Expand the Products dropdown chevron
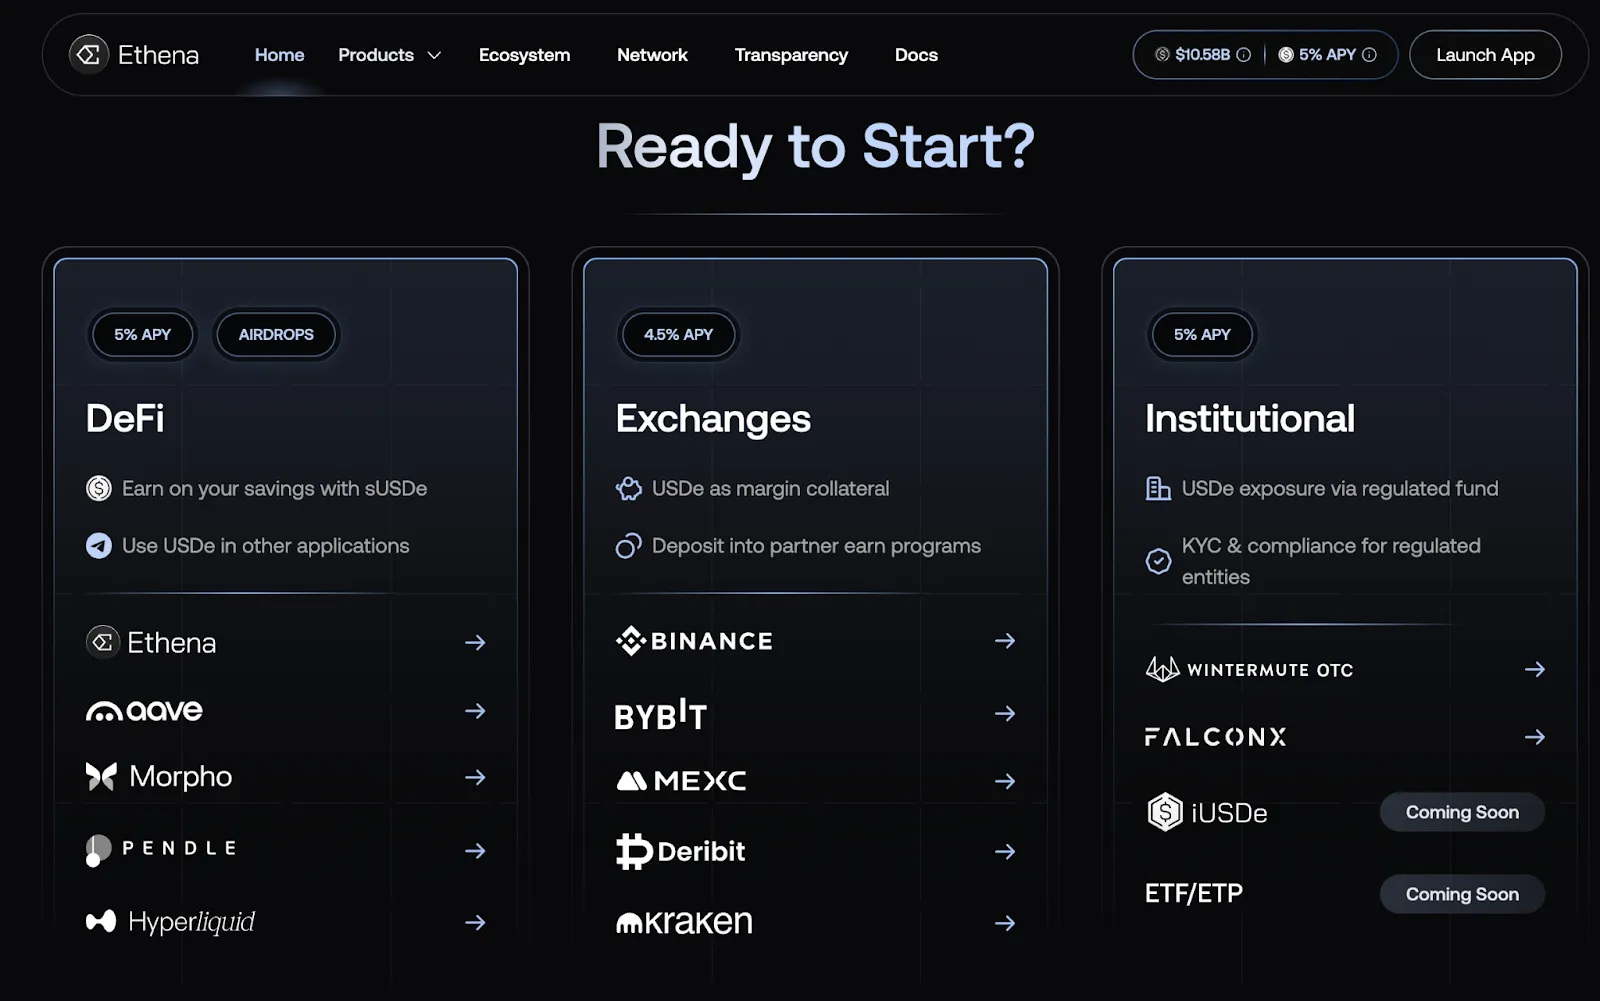The width and height of the screenshot is (1600, 1001). (434, 55)
